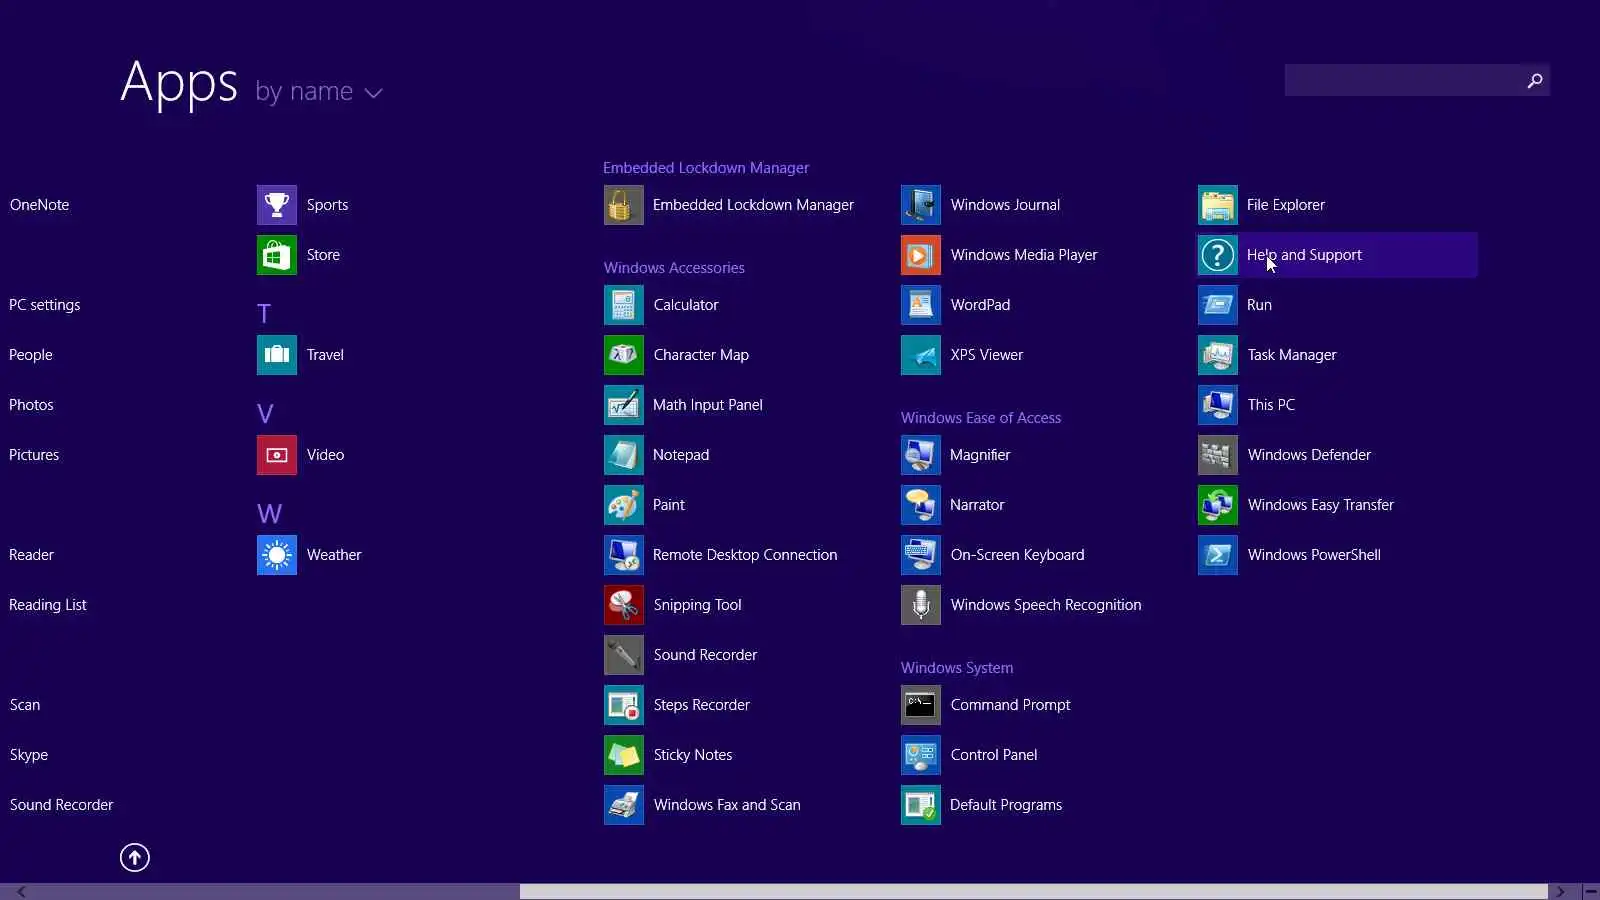Open the Character Map icon
The height and width of the screenshot is (900, 1600).
(624, 355)
